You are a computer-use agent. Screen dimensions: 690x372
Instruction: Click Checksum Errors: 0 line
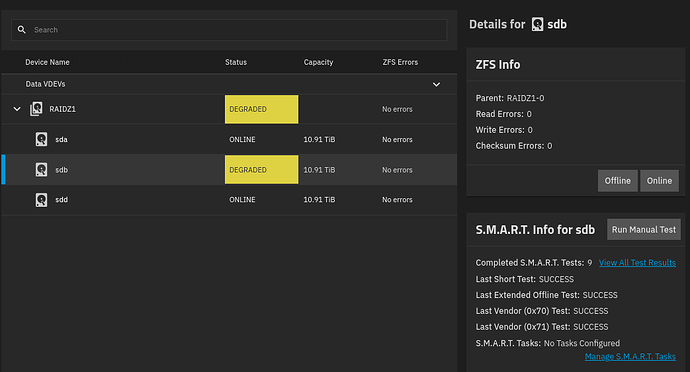coord(514,146)
